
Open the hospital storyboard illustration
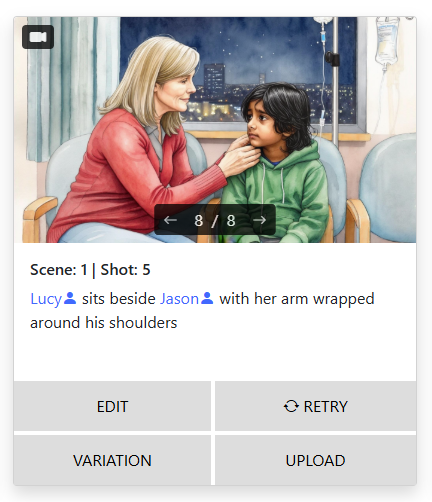click(x=215, y=130)
